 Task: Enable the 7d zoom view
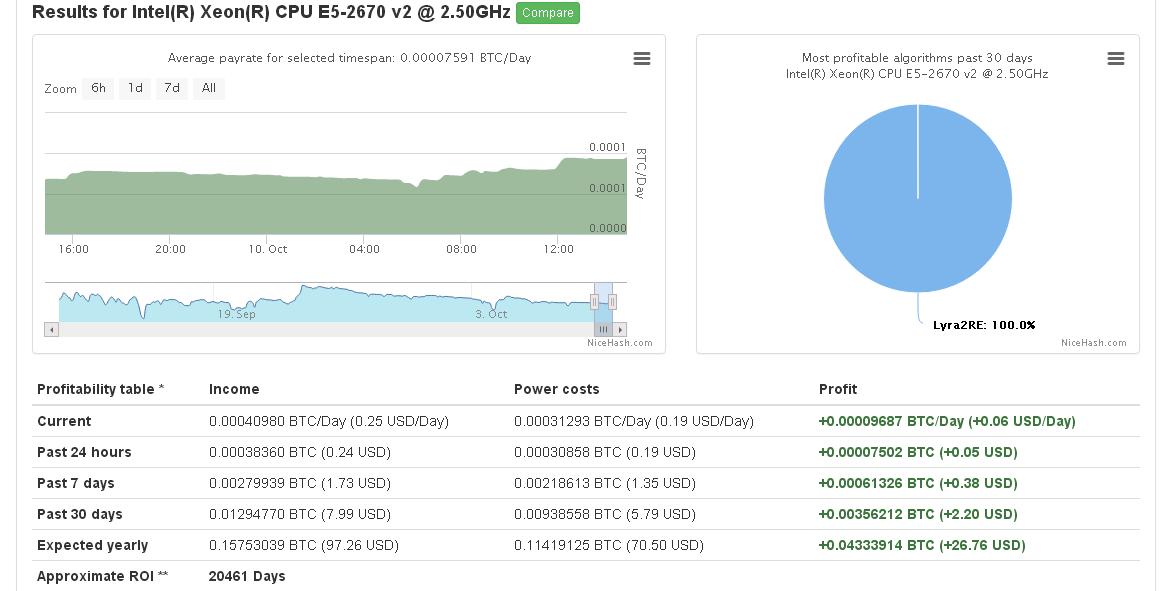170,88
